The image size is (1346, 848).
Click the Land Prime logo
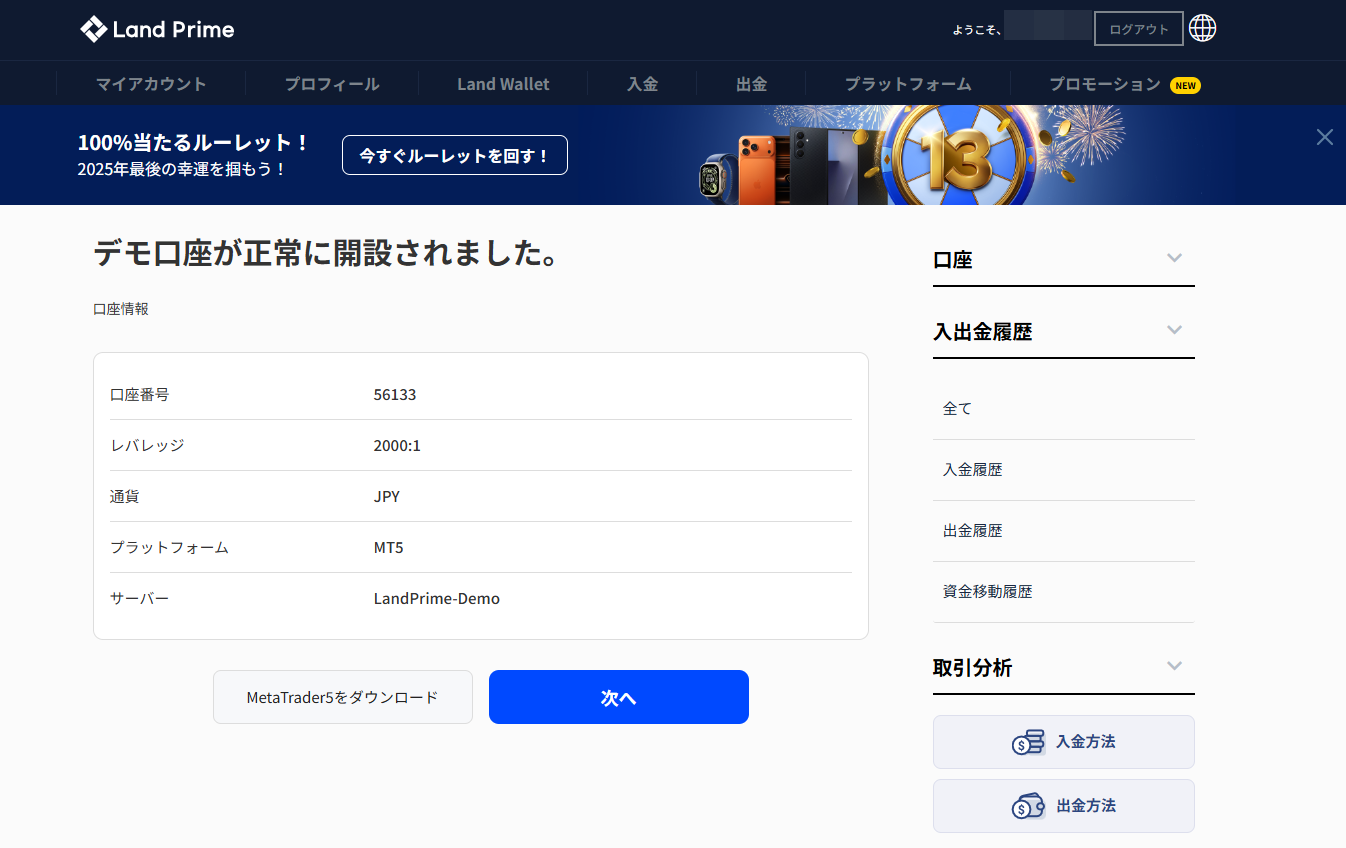157,29
